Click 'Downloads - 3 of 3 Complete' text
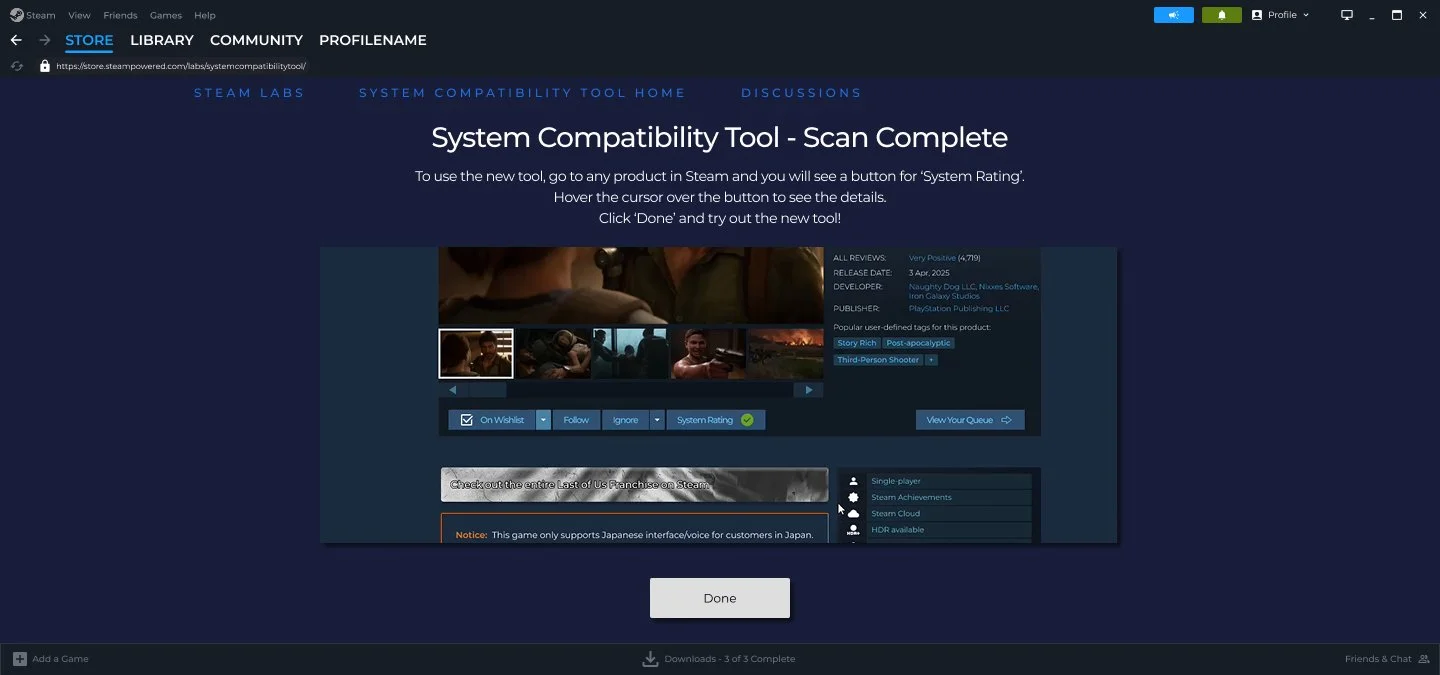Viewport: 1440px width, 675px height. 730,659
